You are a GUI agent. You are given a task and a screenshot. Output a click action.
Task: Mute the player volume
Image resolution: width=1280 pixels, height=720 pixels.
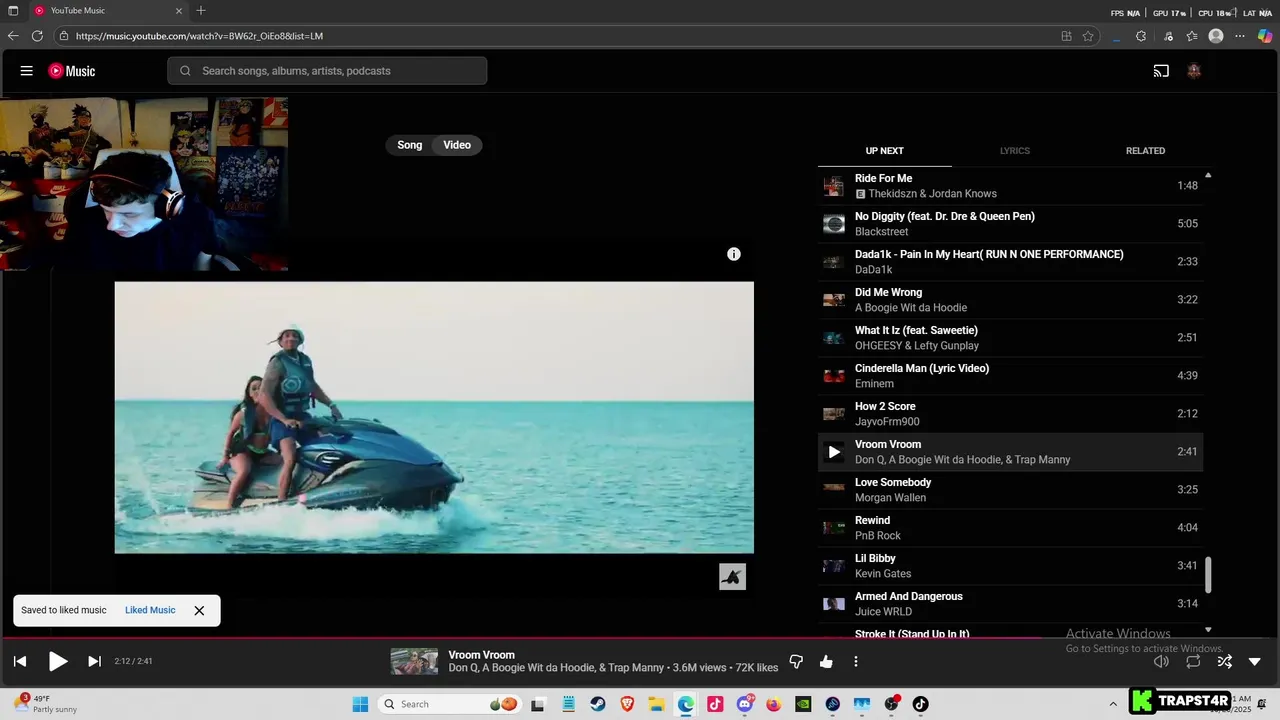pyautogui.click(x=1161, y=661)
